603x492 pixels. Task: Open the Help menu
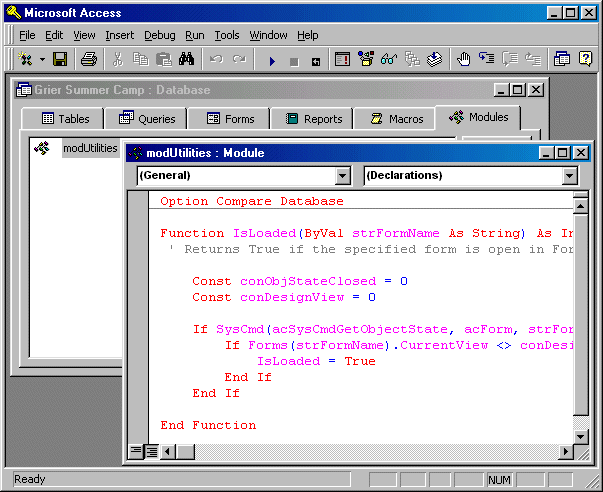[x=308, y=35]
